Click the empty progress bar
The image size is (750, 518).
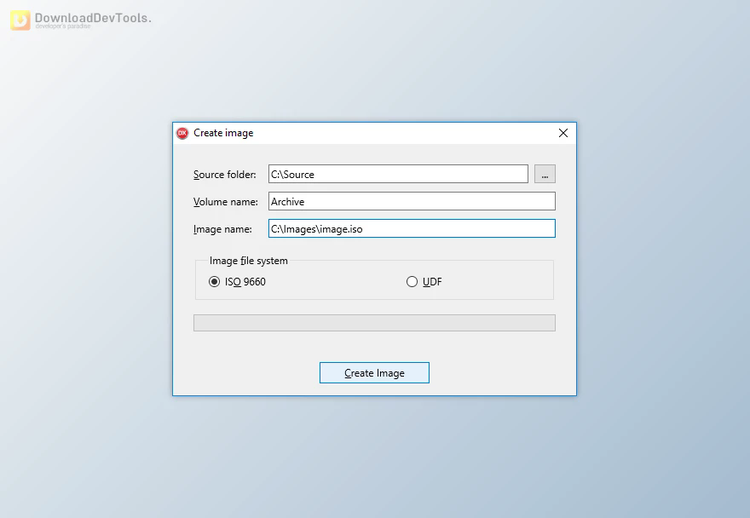click(375, 323)
